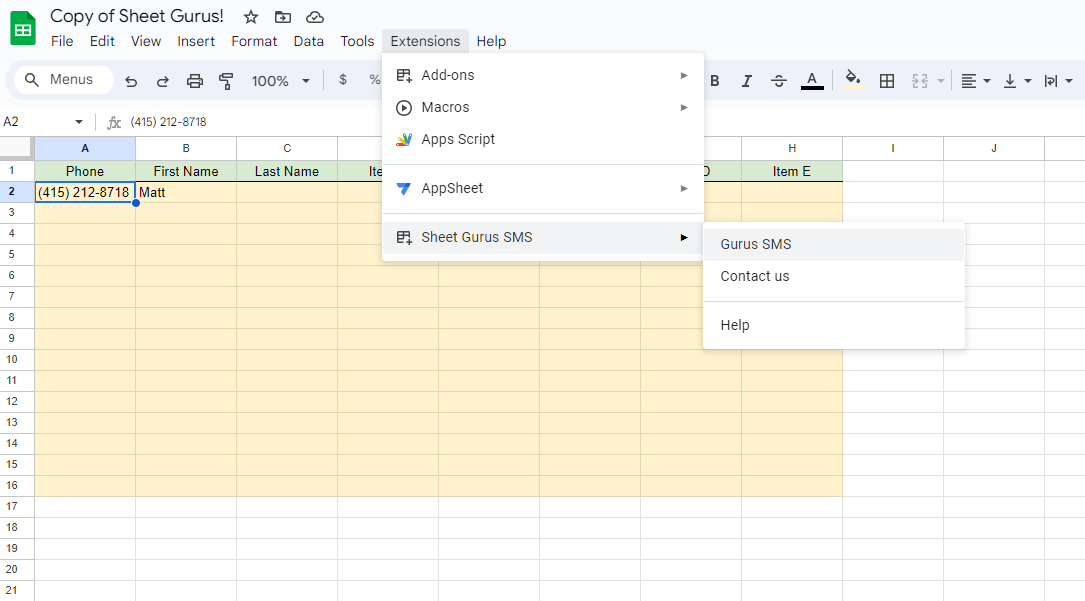1085x601 pixels.
Task: Select row 17 header
Action: pyautogui.click(x=17, y=506)
